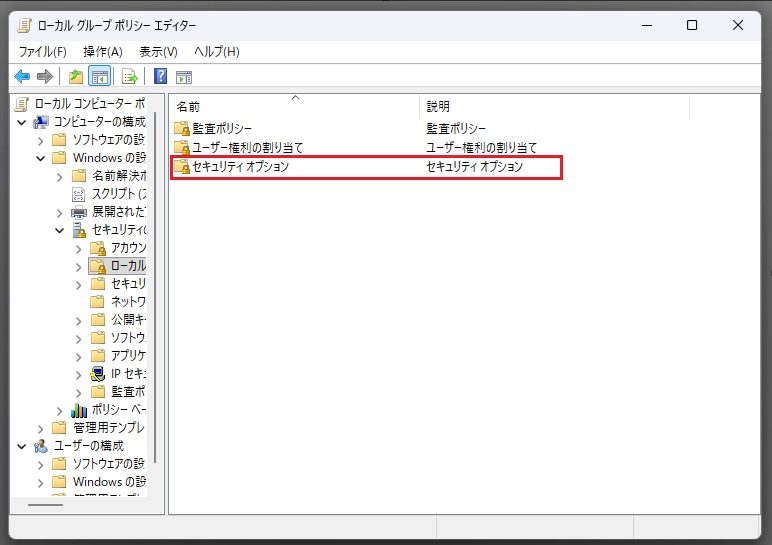Click the blue Help toolbar icon
Viewport: 772px width, 545px height.
click(x=160, y=77)
